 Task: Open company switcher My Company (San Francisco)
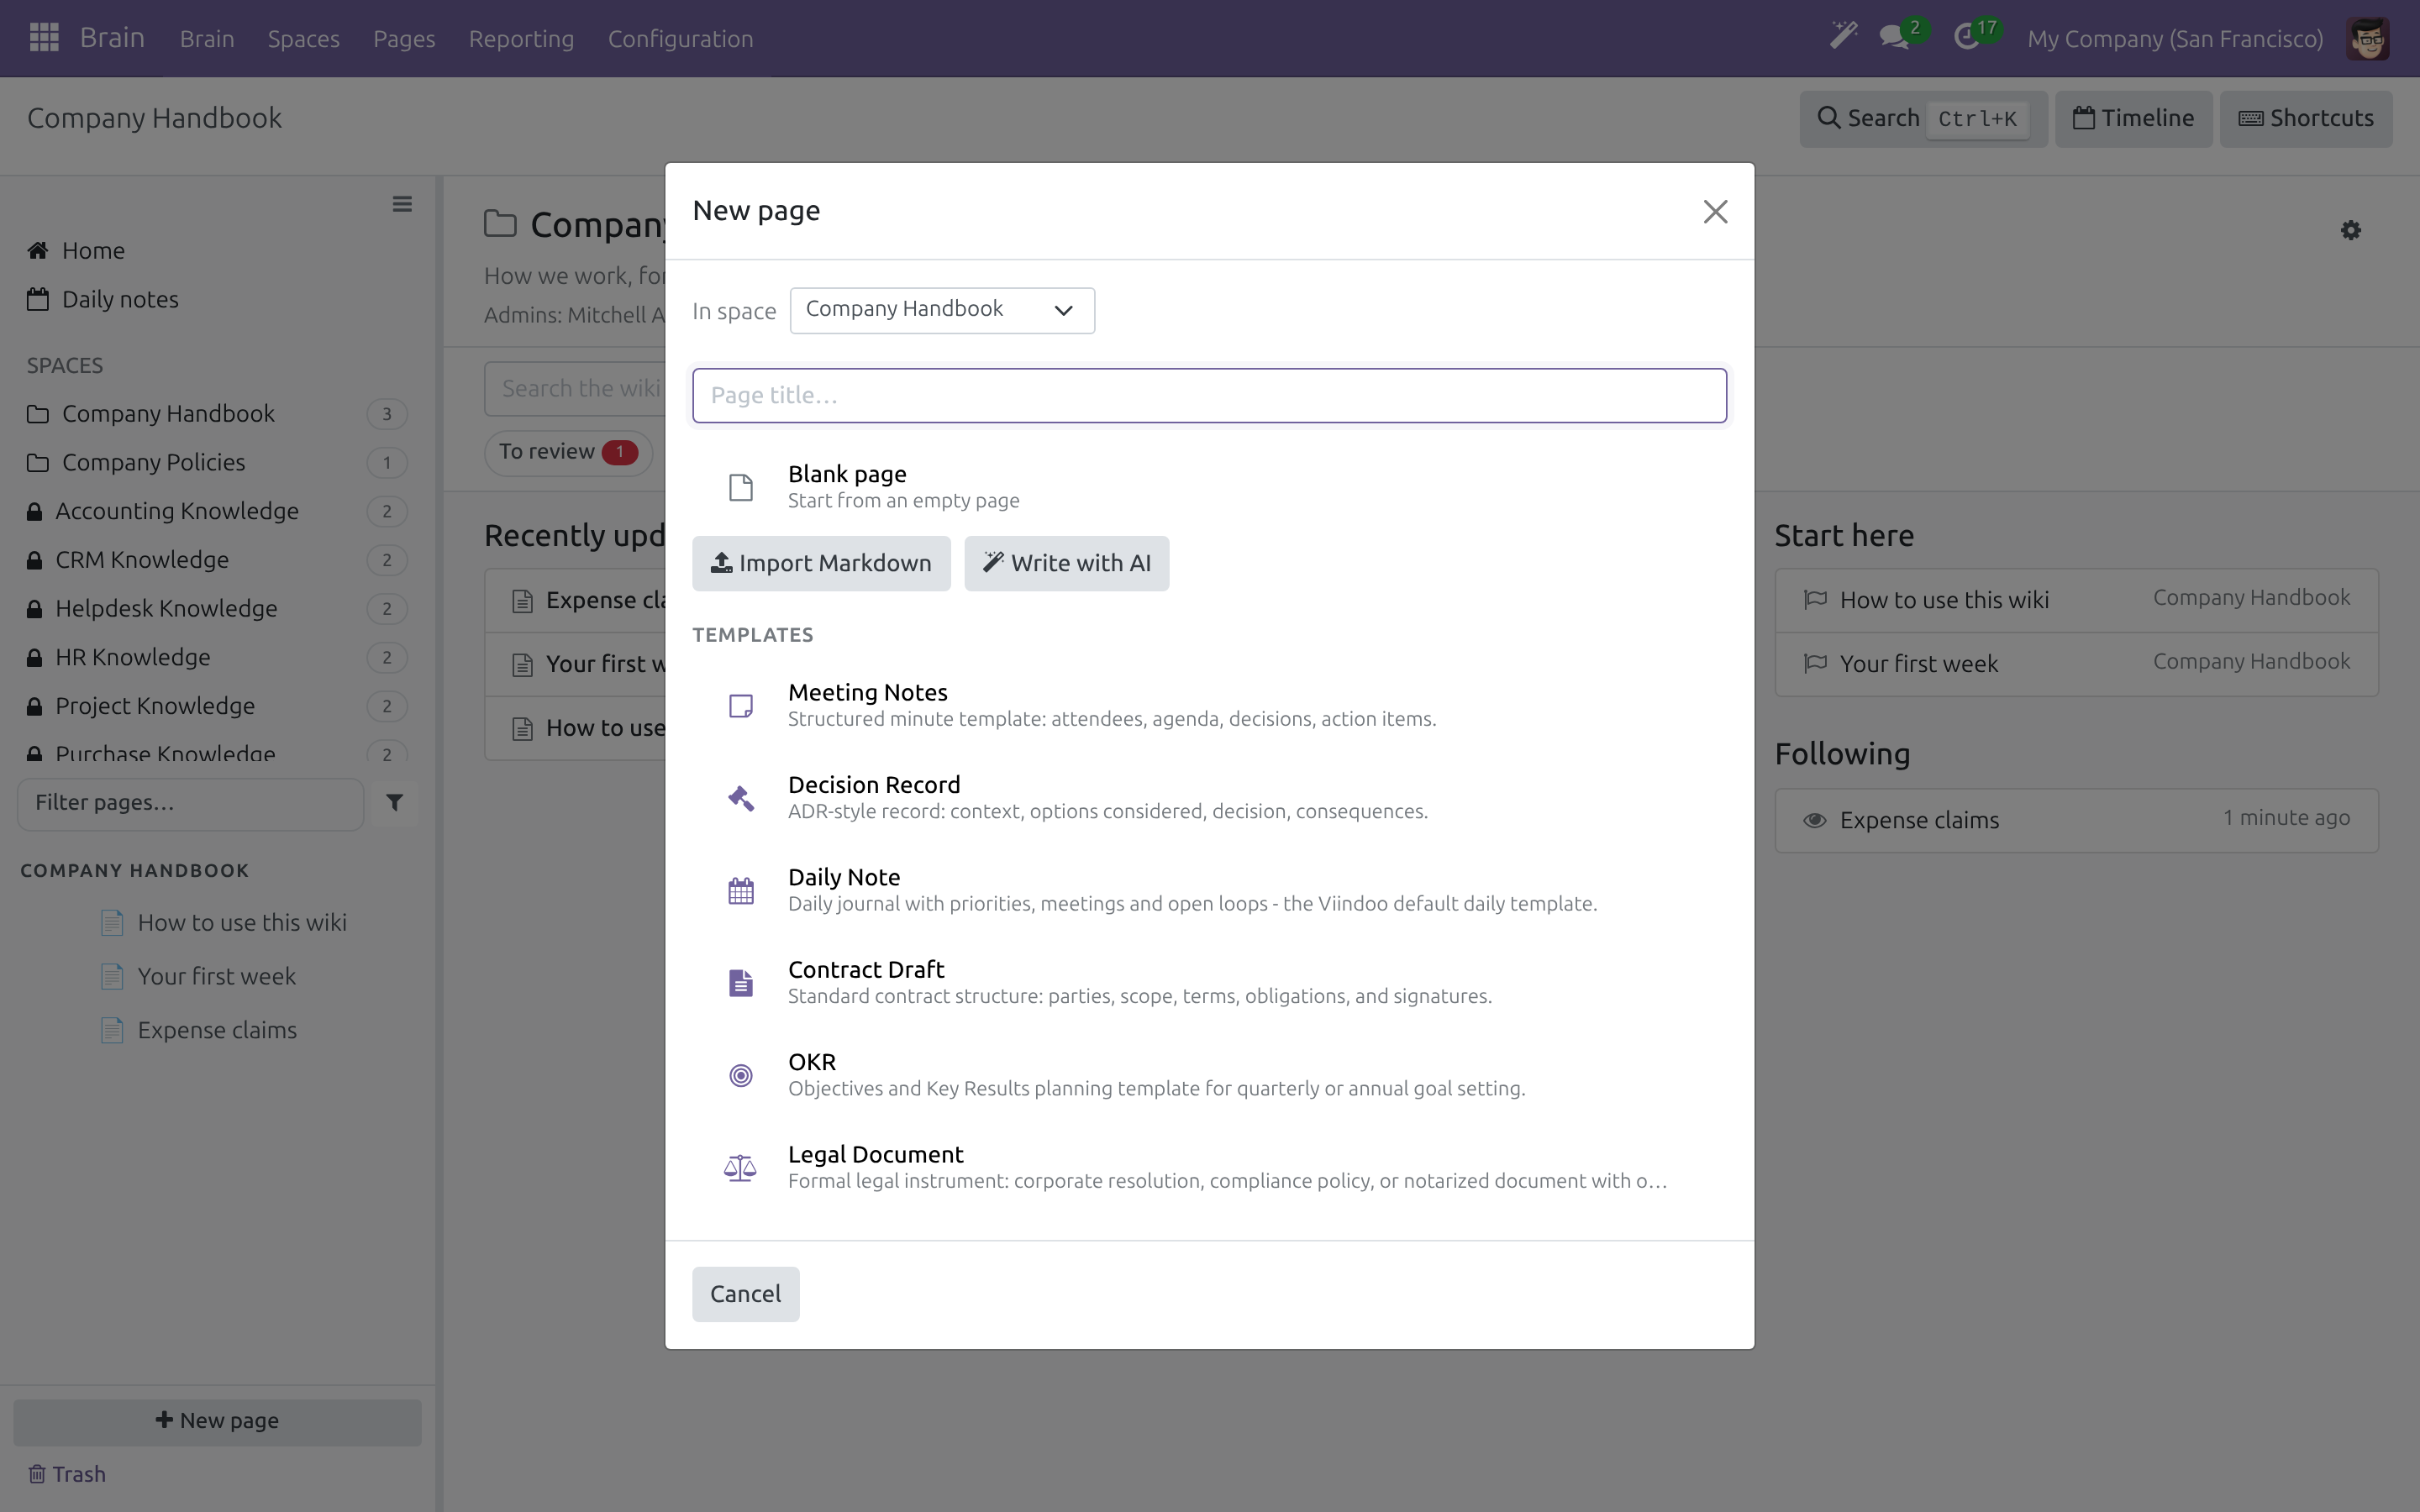point(2175,38)
